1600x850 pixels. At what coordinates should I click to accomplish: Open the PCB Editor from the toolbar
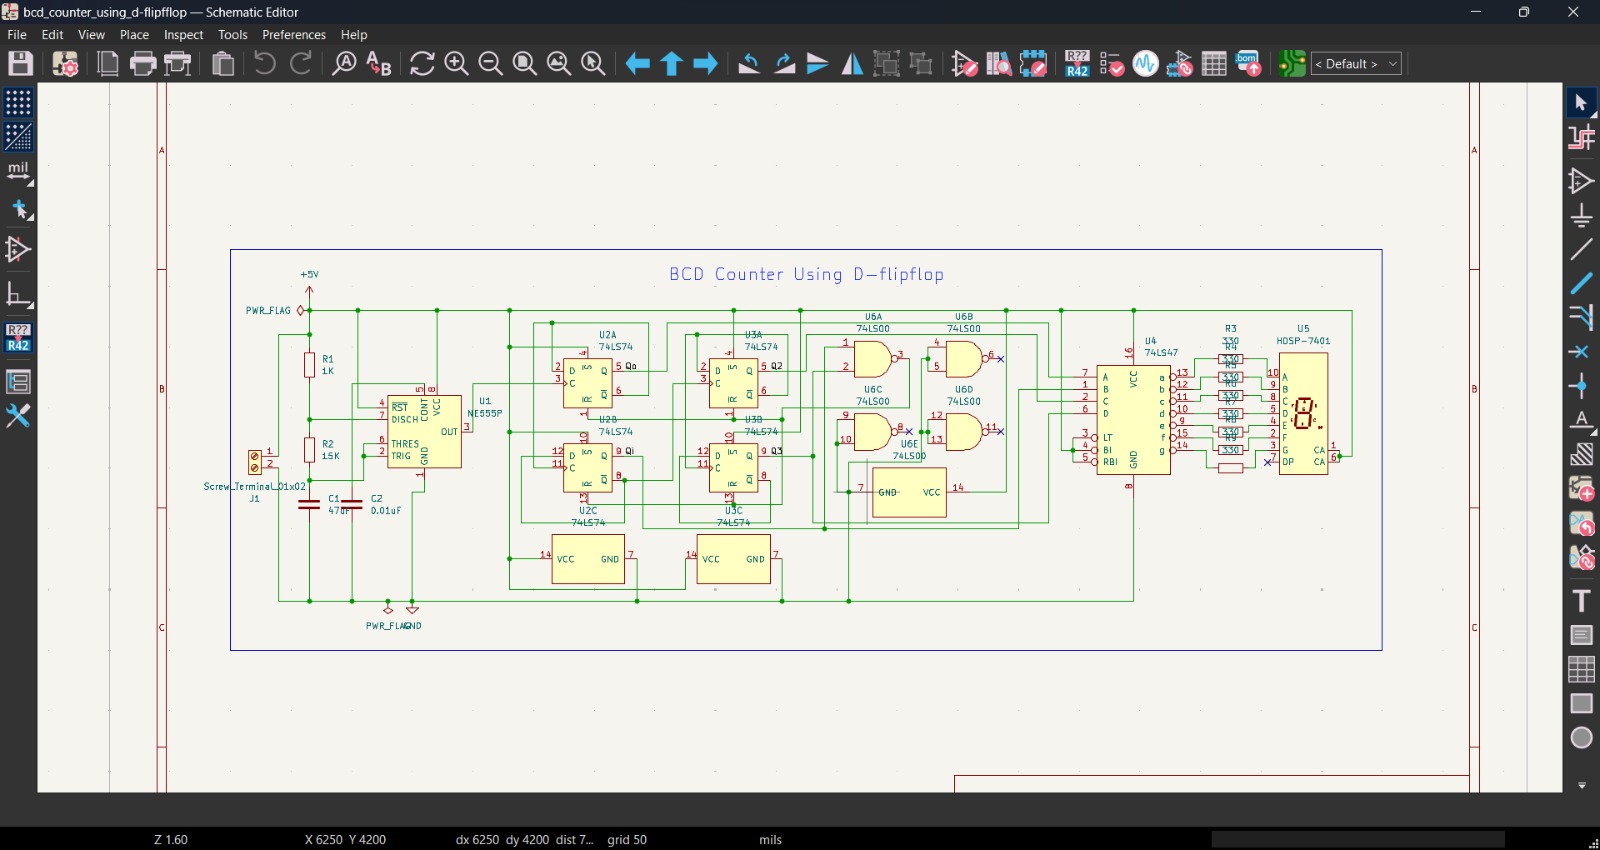(x=1292, y=64)
